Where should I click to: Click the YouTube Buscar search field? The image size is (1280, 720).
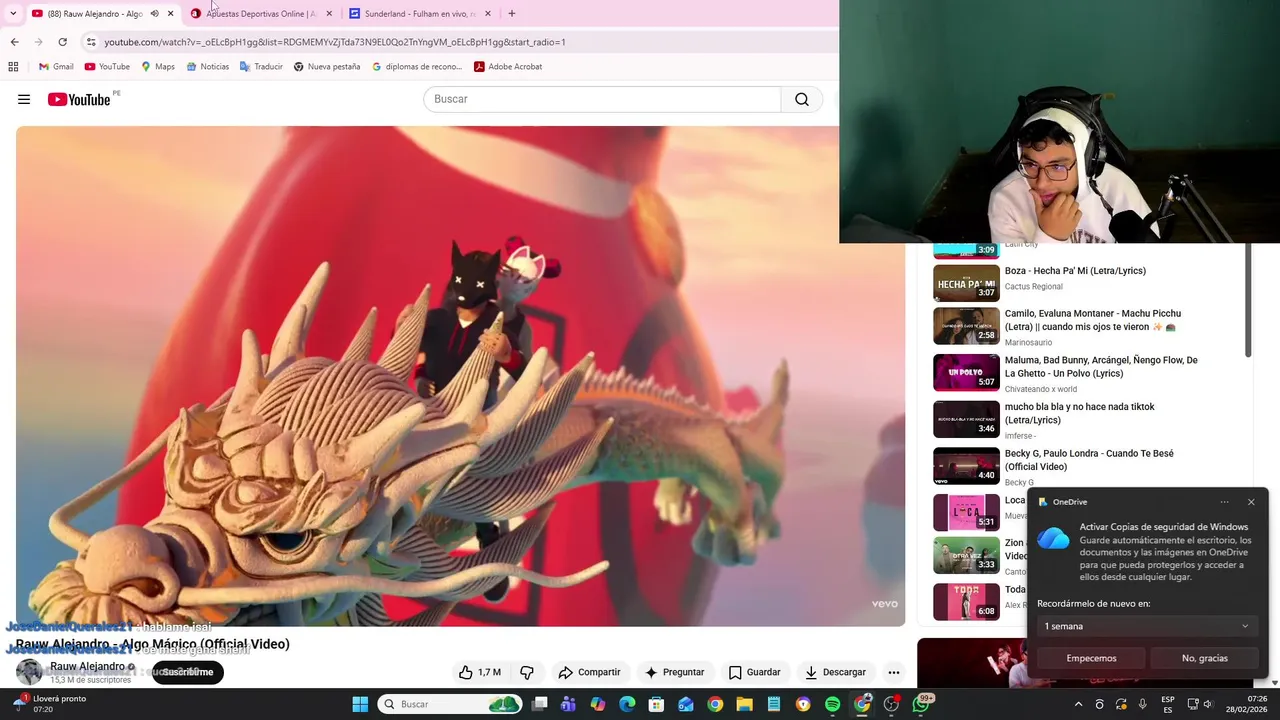(x=602, y=99)
